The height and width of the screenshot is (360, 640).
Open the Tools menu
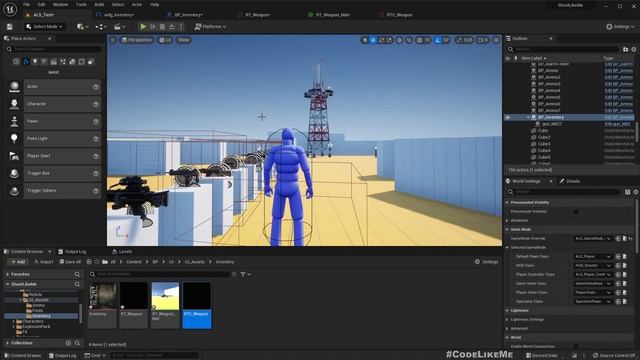click(81, 4)
